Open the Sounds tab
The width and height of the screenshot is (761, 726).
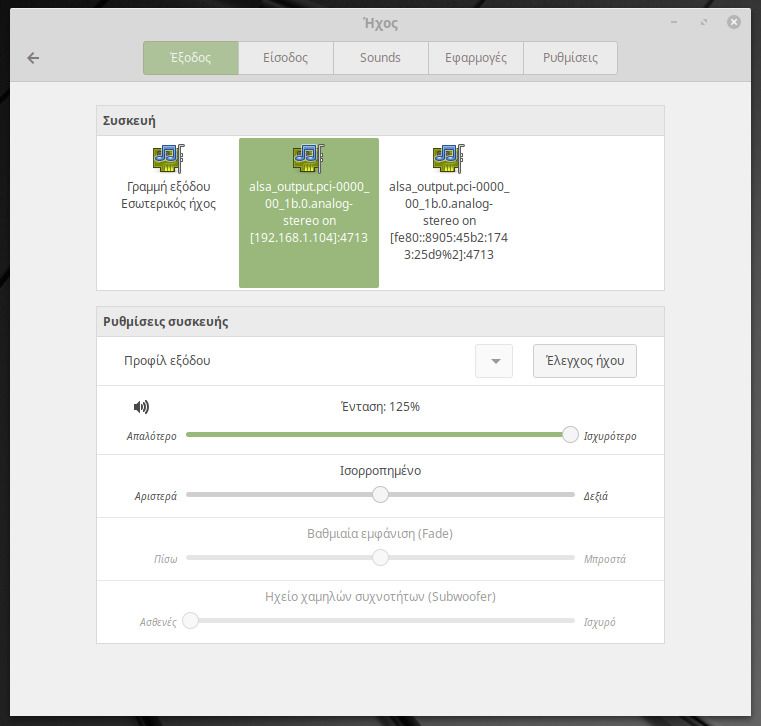tap(380, 58)
